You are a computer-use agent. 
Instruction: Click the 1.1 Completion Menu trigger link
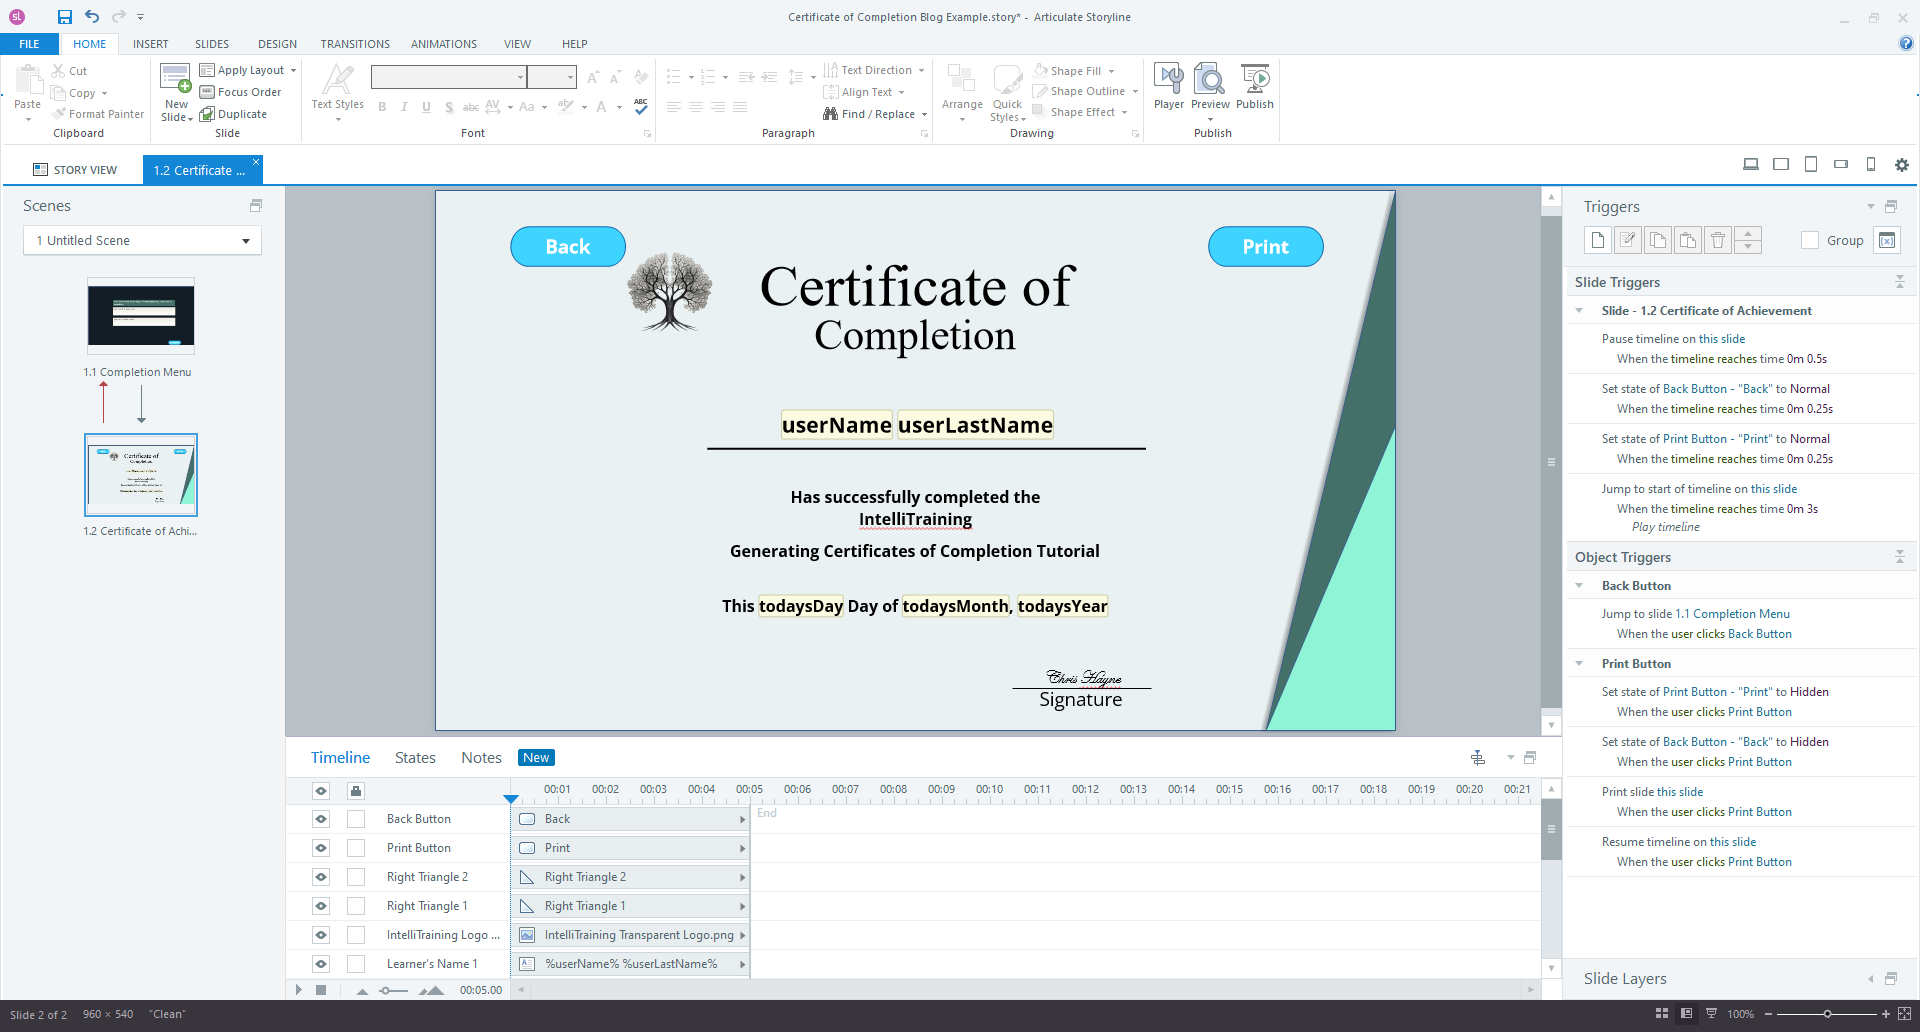(x=1732, y=614)
